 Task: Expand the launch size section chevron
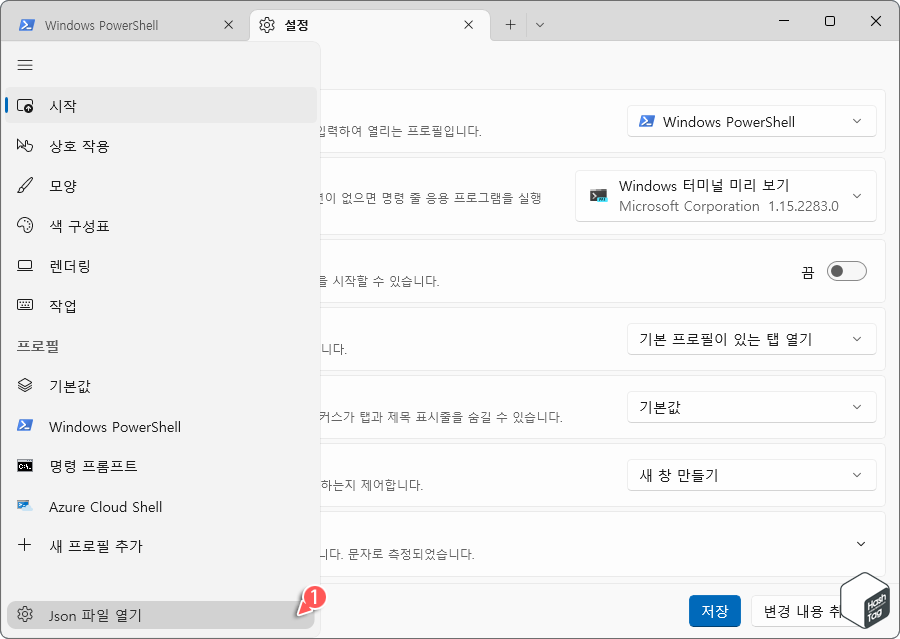(860, 544)
